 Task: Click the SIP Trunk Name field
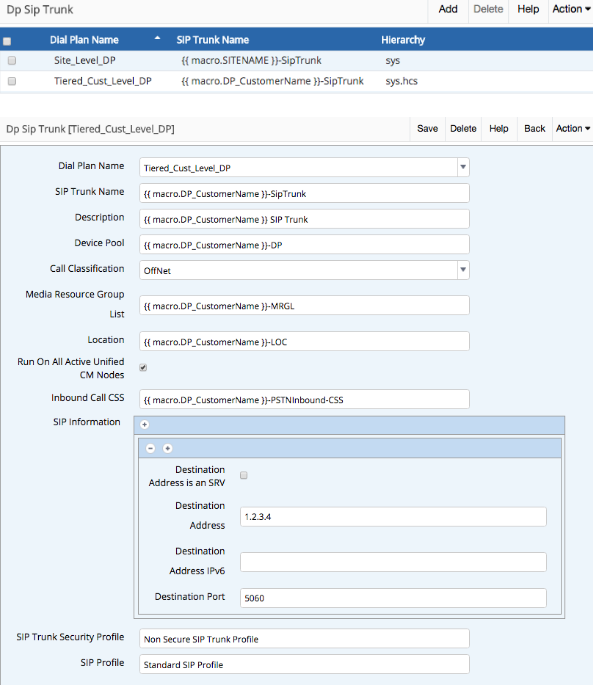[304, 193]
